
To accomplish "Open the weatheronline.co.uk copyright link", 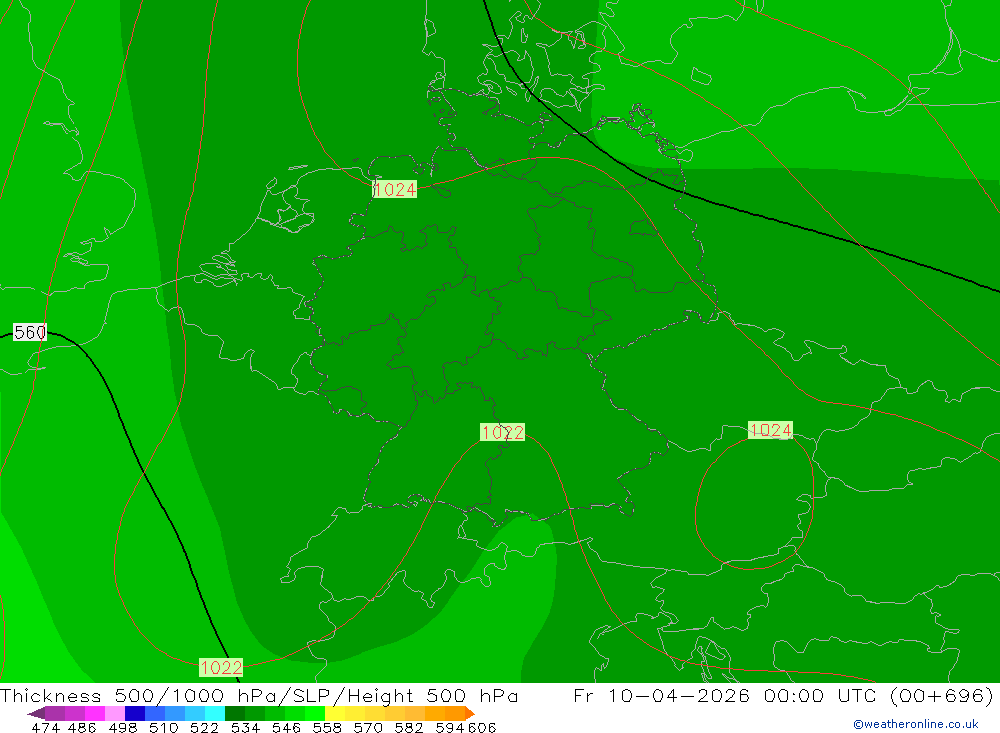I will pyautogui.click(x=916, y=724).
